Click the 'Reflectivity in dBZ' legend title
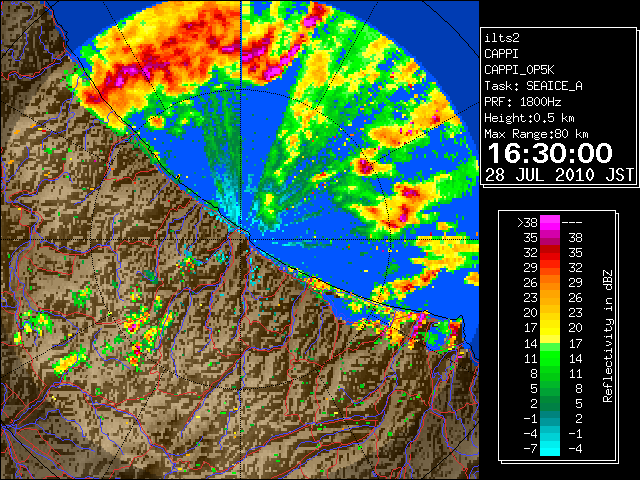Viewport: 640px width, 480px height. pyautogui.click(x=608, y=336)
